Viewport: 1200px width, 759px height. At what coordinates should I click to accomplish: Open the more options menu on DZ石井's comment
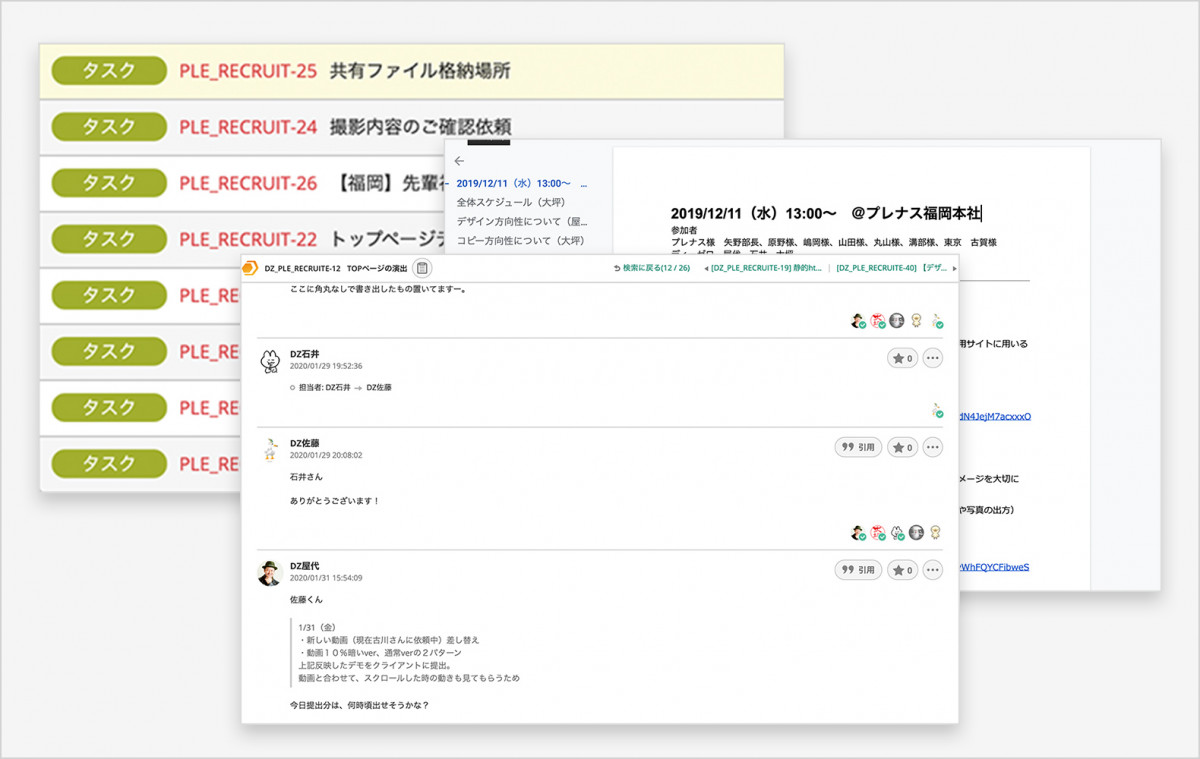coord(932,358)
